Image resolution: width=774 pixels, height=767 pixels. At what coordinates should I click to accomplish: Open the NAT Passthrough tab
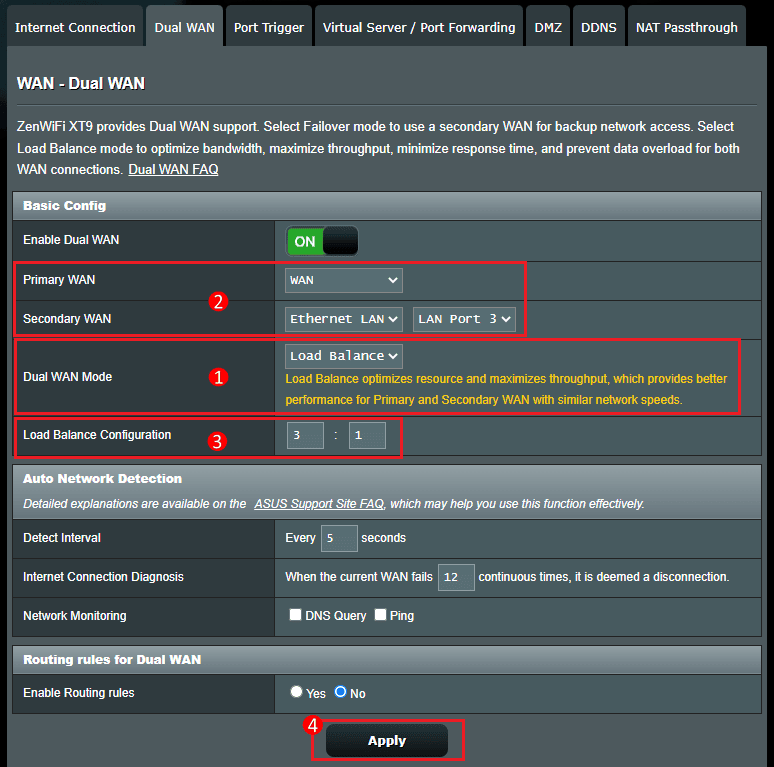(x=687, y=27)
